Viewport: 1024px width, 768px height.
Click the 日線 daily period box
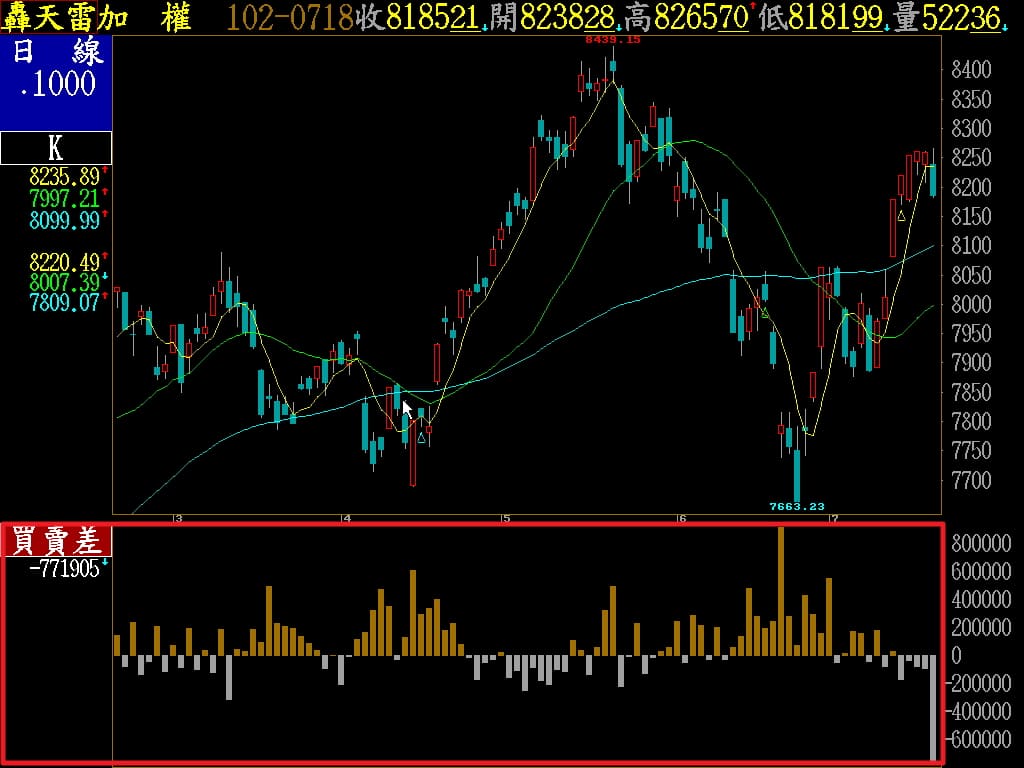(56, 70)
